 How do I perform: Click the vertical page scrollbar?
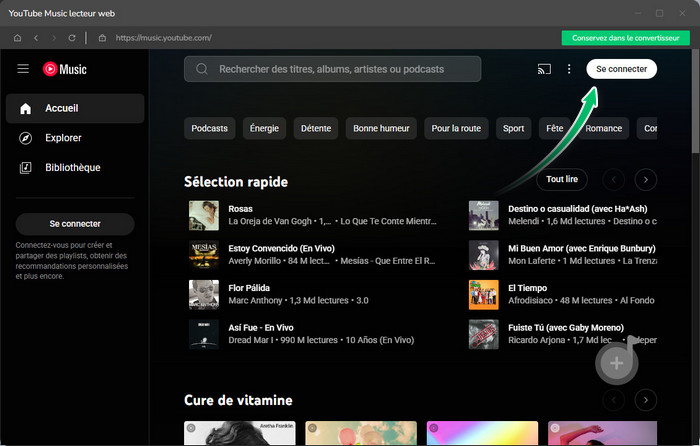[x=696, y=103]
